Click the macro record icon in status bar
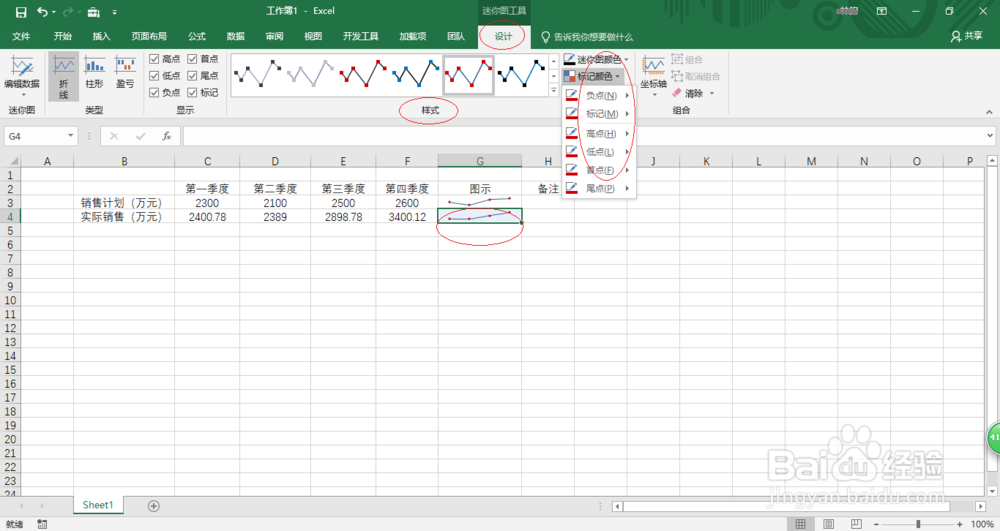1000x531 pixels. click(x=42, y=524)
